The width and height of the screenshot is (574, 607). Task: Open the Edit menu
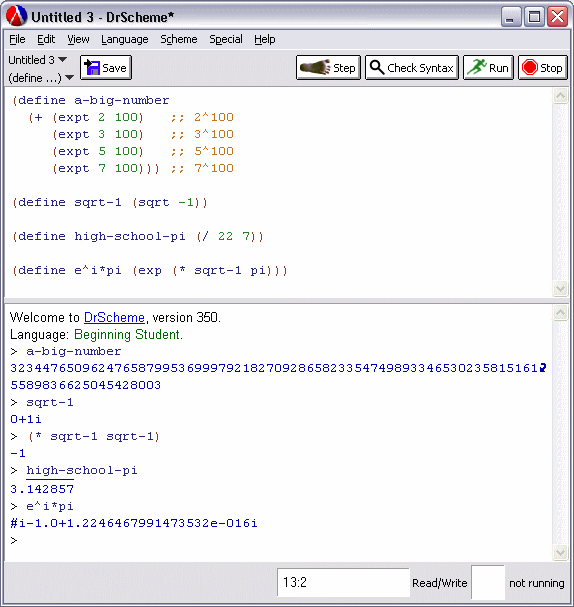[46, 39]
